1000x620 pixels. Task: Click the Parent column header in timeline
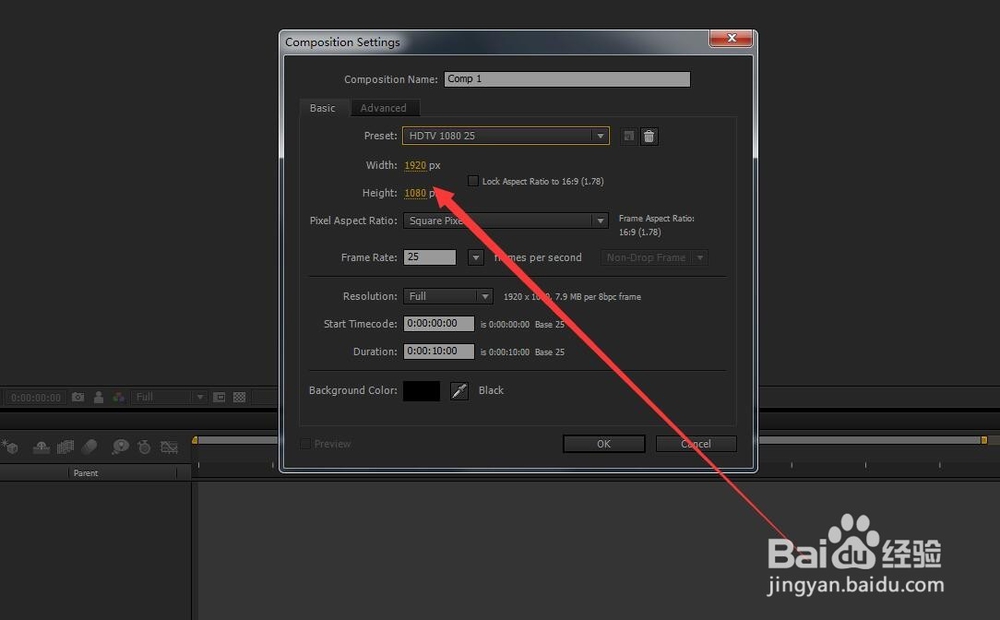pos(85,473)
